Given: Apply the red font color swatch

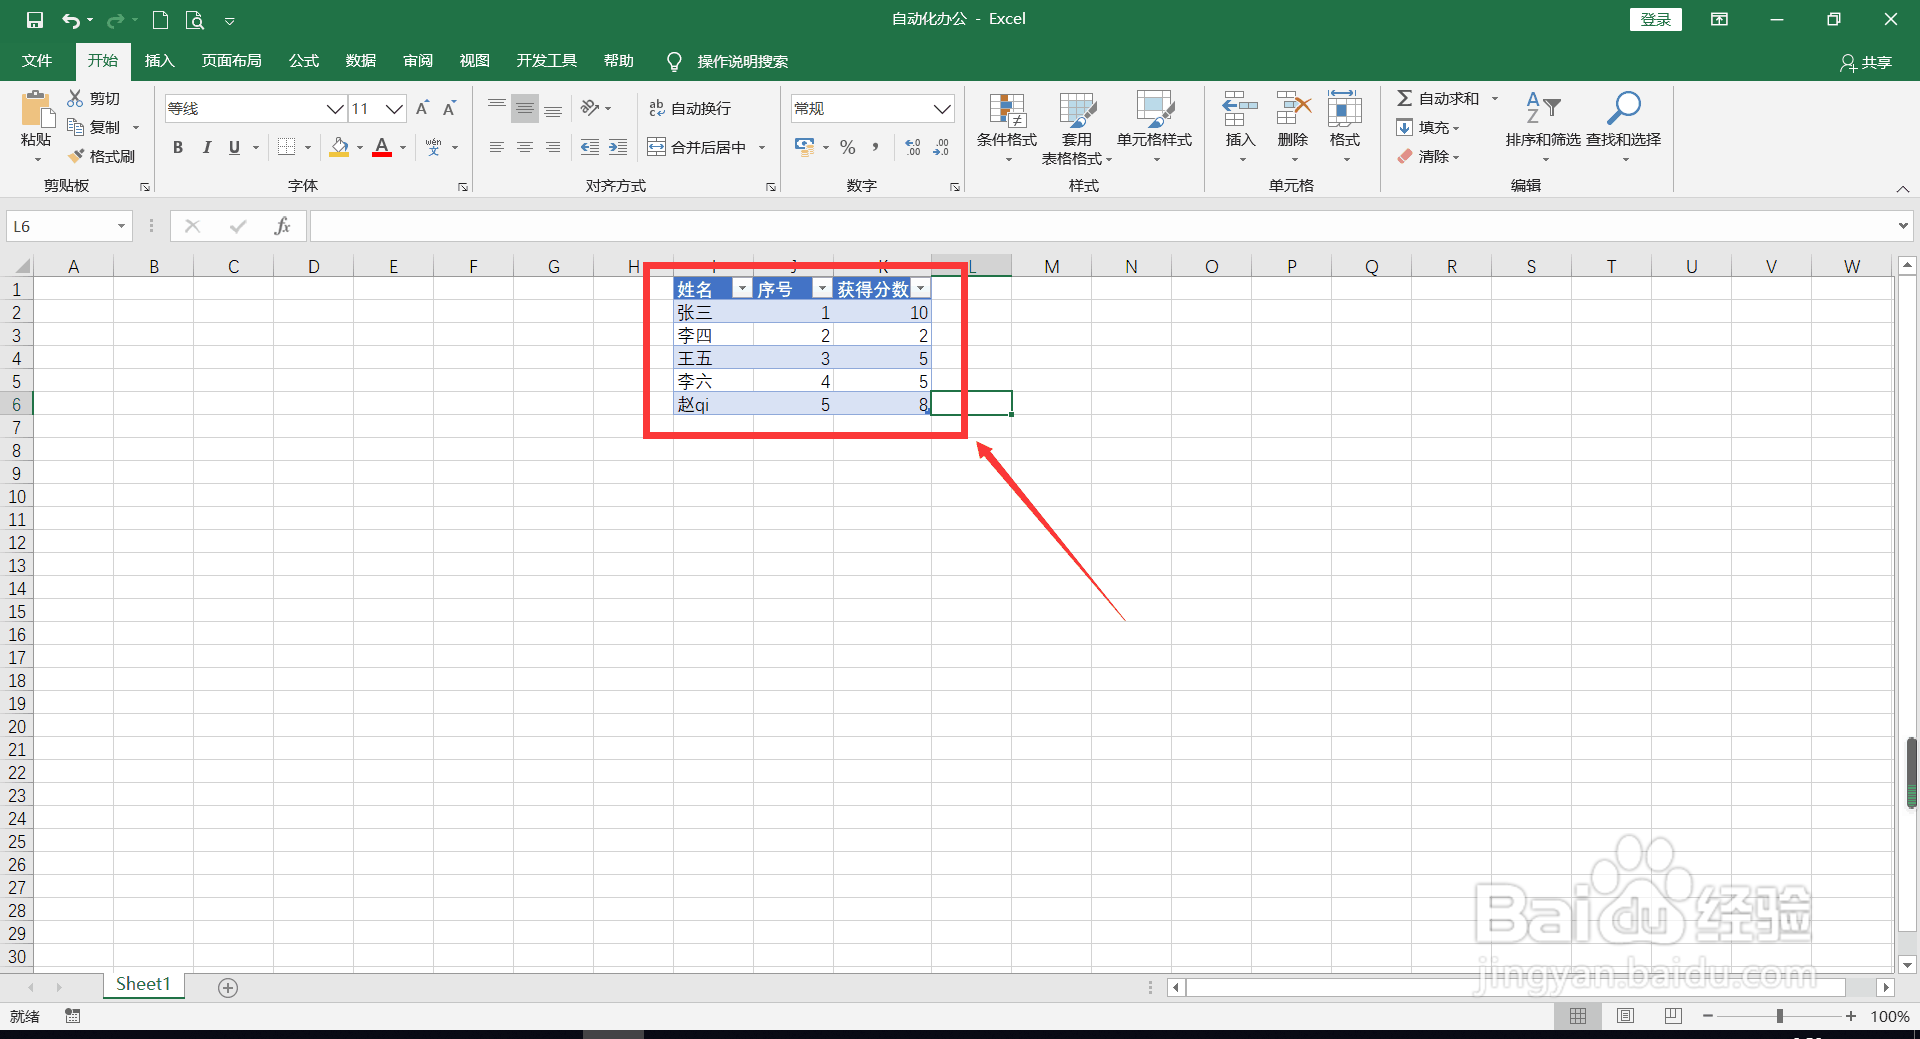Looking at the screenshot, I should [x=382, y=147].
